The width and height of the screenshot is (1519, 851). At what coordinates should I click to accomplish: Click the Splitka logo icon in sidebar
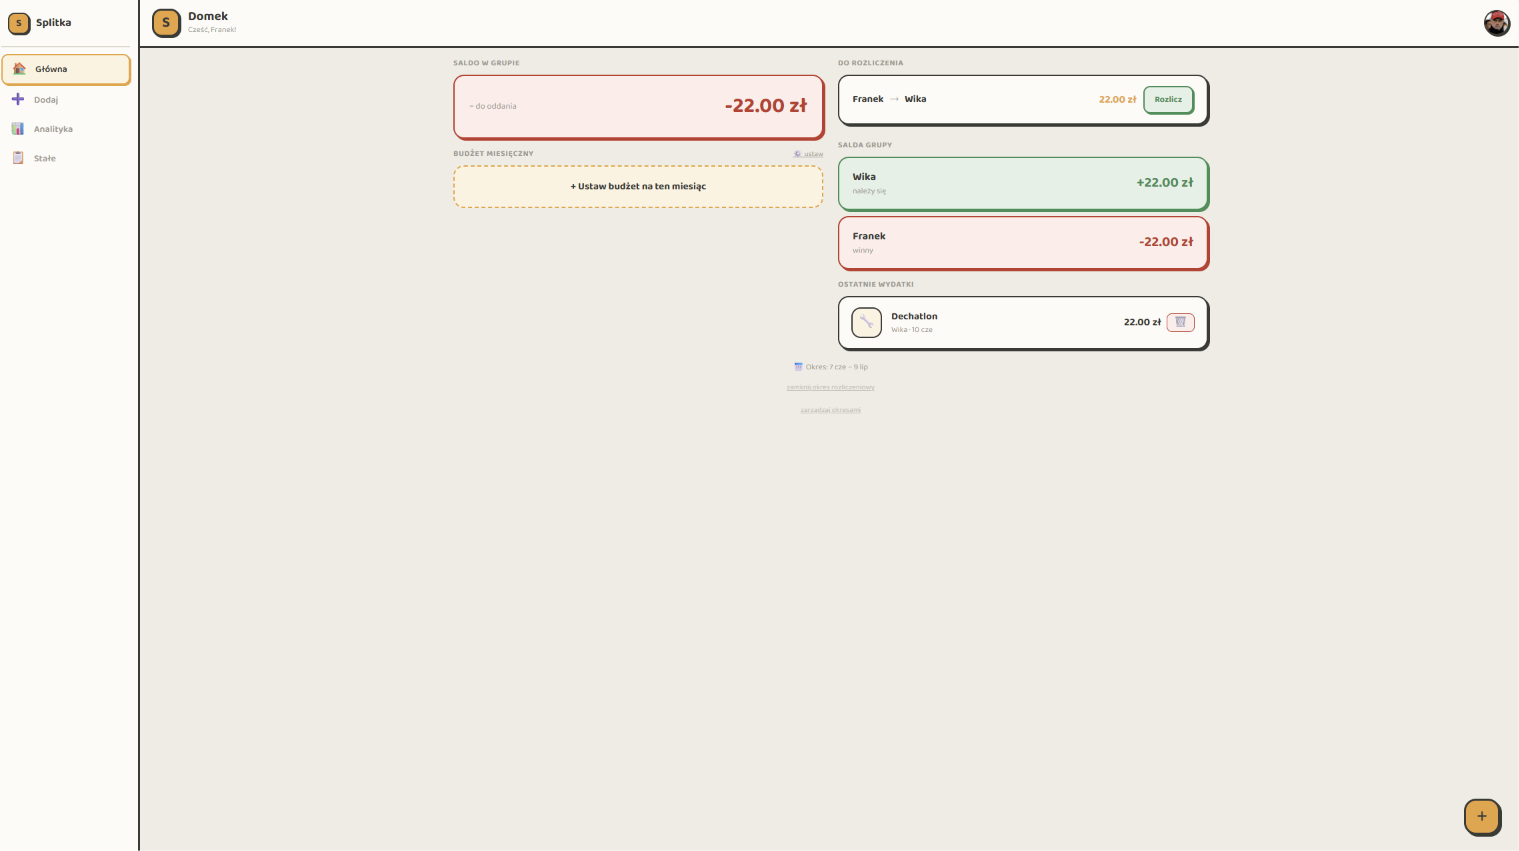[19, 23]
